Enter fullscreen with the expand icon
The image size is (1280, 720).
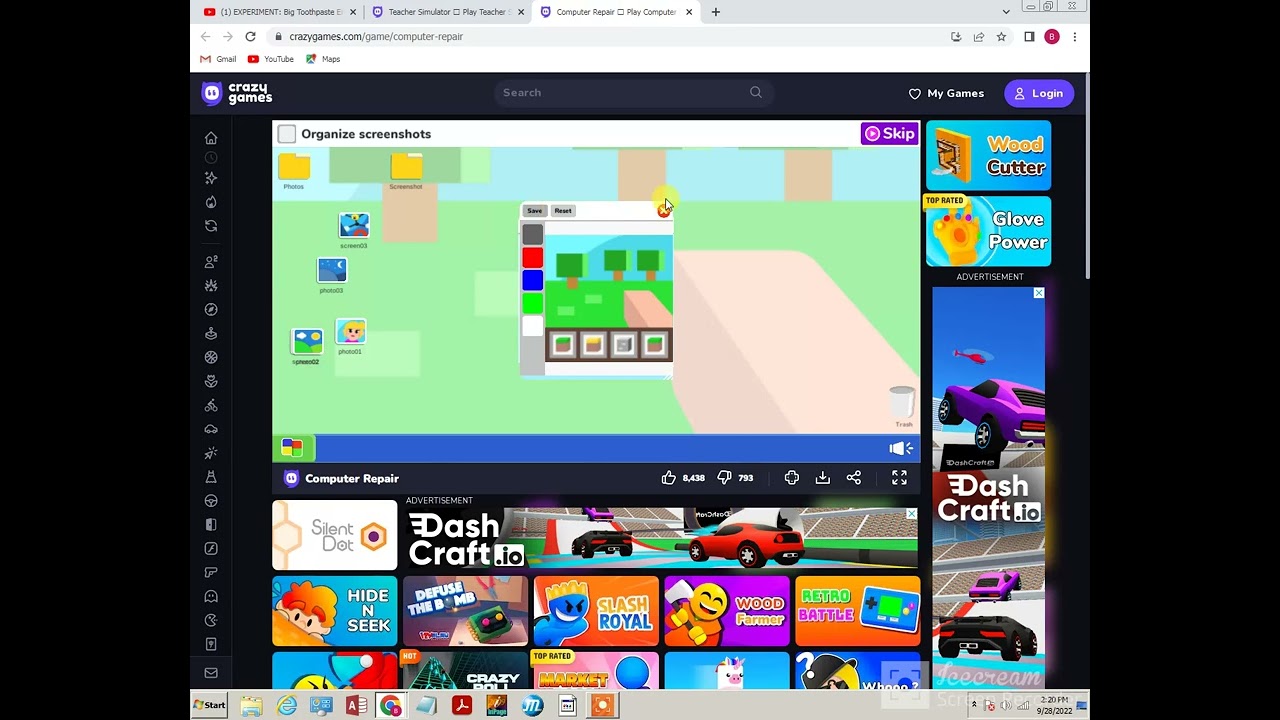[899, 478]
